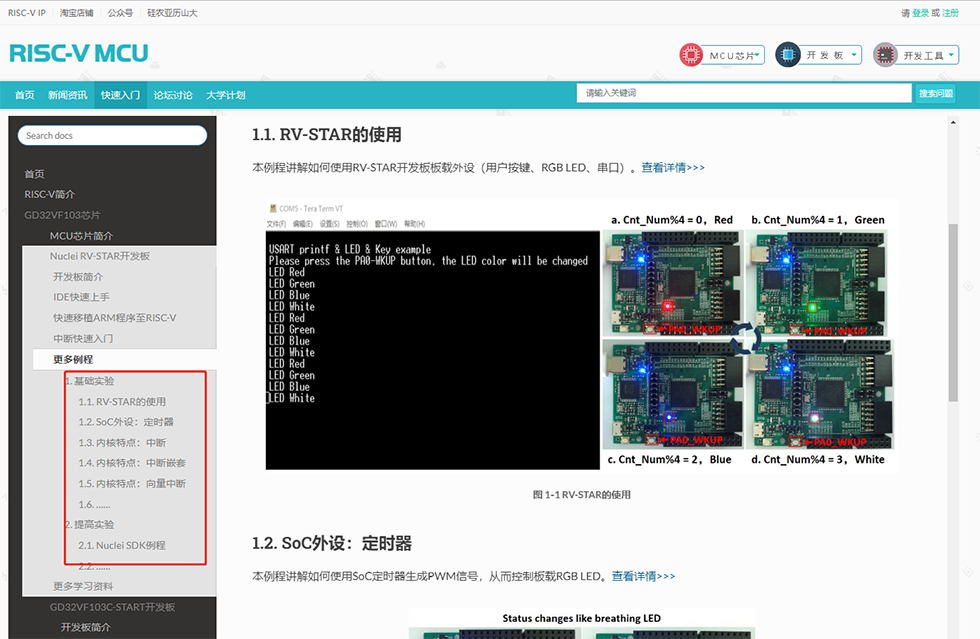Click the Red LED board photo
Viewport: 980px width, 639px height.
click(x=672, y=283)
